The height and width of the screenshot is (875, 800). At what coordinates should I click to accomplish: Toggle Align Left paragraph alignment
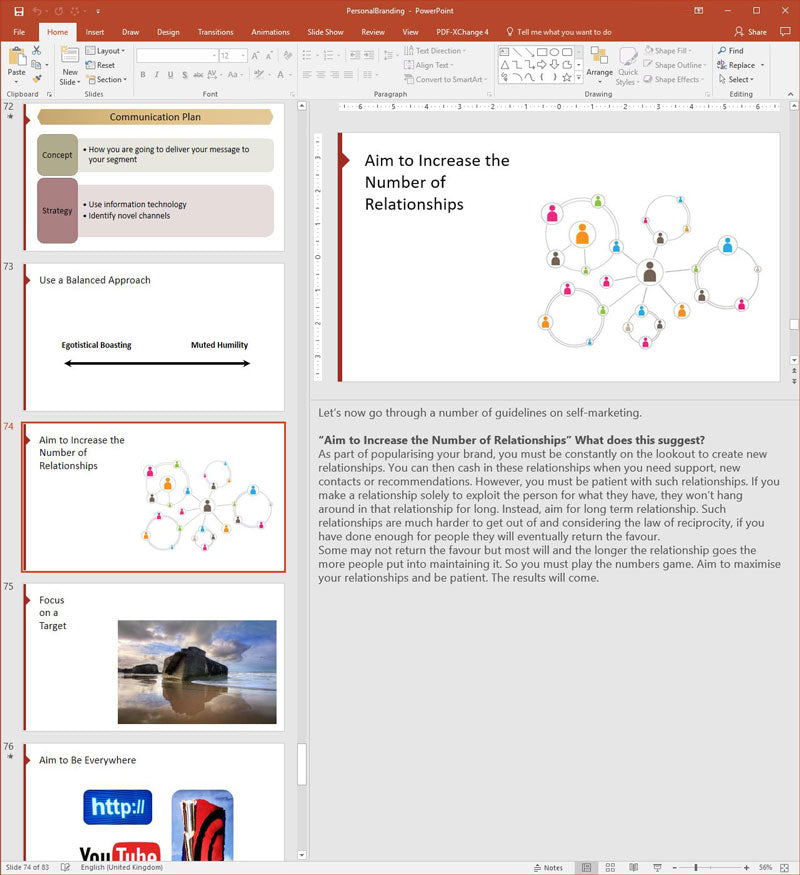[307, 74]
